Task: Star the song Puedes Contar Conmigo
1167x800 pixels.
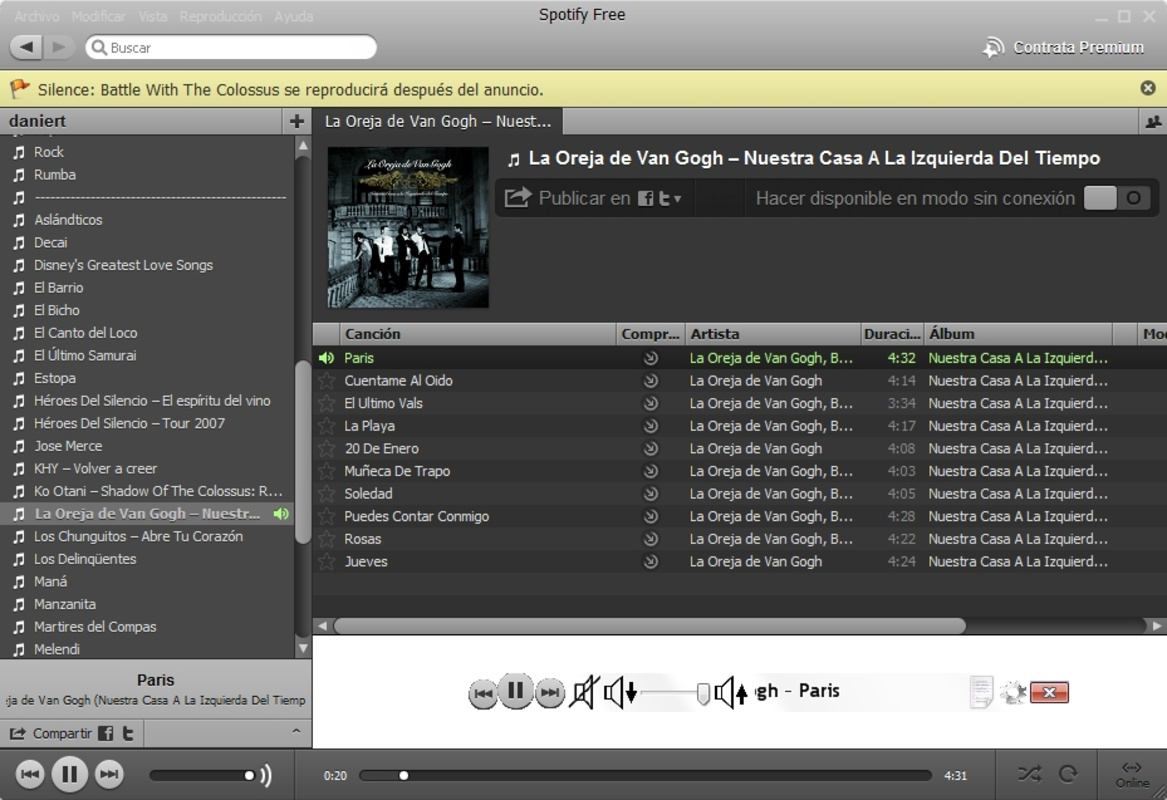Action: (326, 516)
